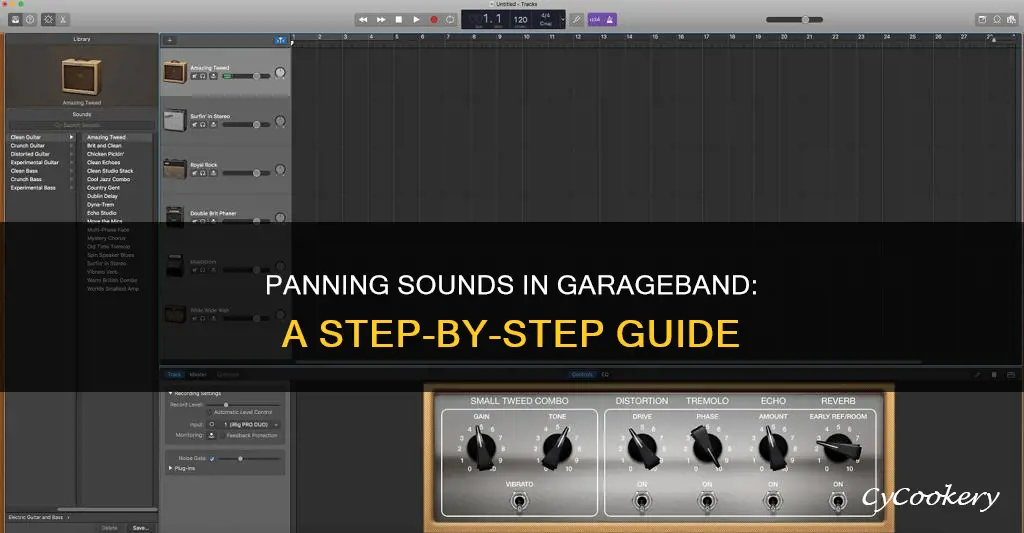
Task: Toggle the count-in 1234 button
Action: 595,20
